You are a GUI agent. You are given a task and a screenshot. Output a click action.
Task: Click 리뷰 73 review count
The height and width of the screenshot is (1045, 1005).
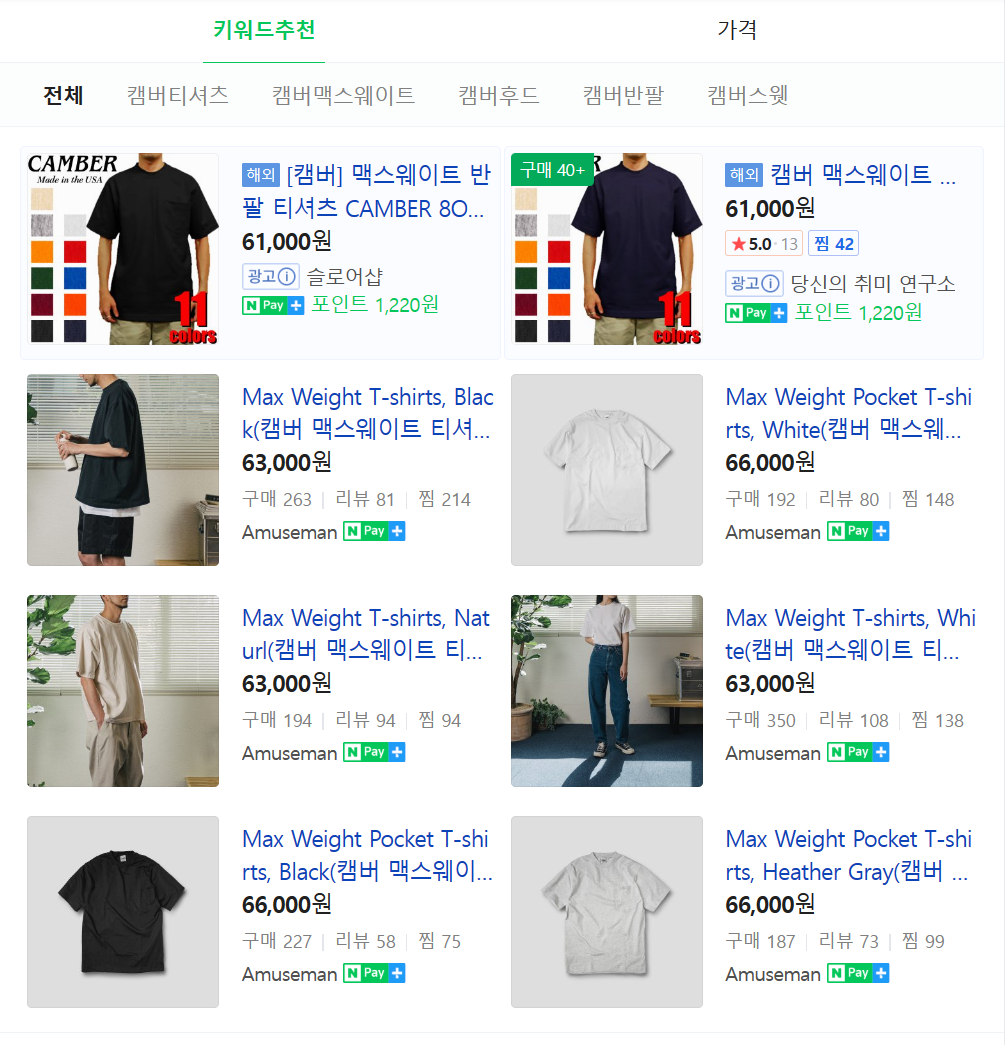pyautogui.click(x=848, y=941)
